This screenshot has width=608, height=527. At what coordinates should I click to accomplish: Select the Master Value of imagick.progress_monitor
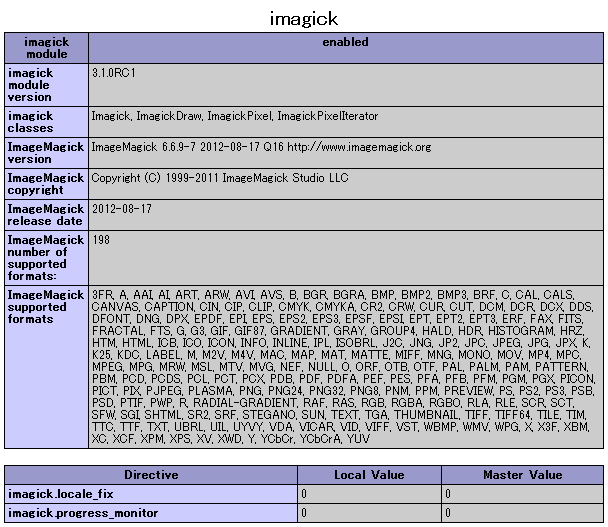click(x=522, y=513)
